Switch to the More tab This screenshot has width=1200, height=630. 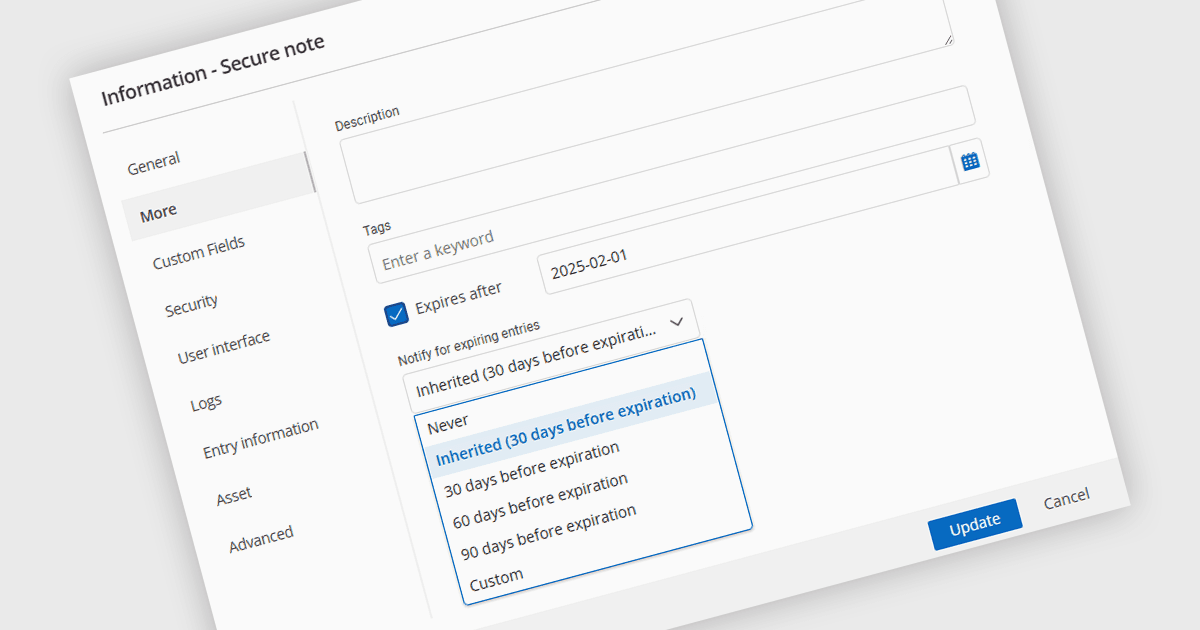click(x=158, y=212)
